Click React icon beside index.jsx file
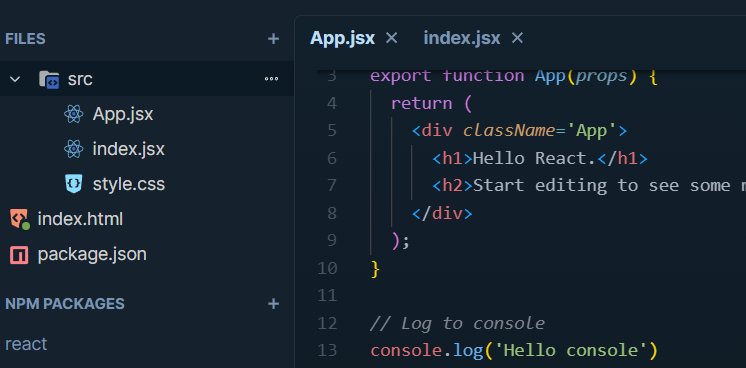 74,149
